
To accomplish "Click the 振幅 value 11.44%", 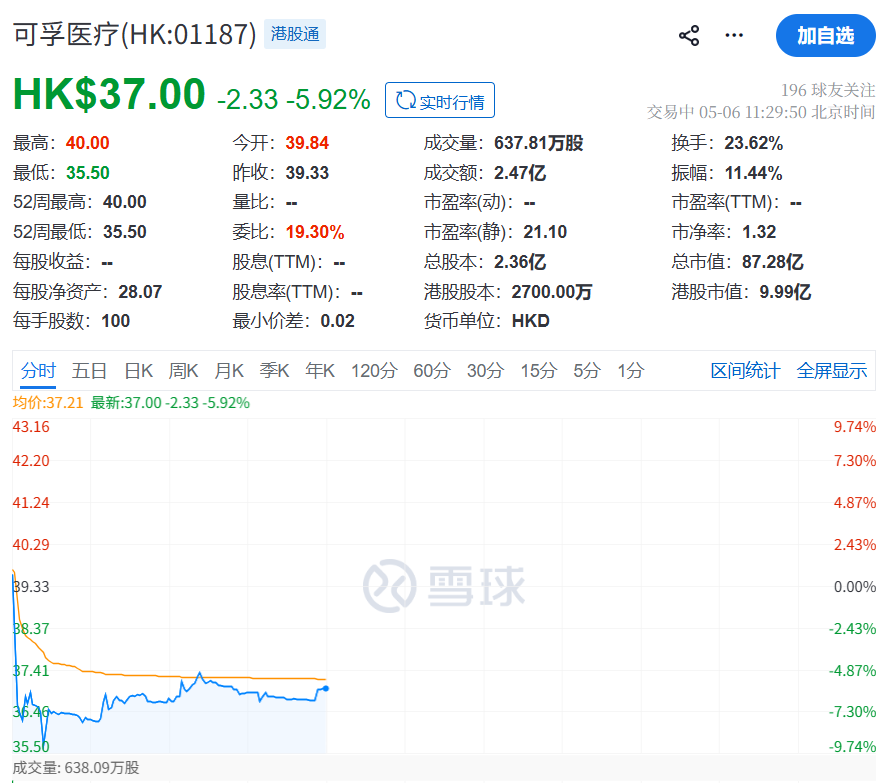I will [753, 172].
